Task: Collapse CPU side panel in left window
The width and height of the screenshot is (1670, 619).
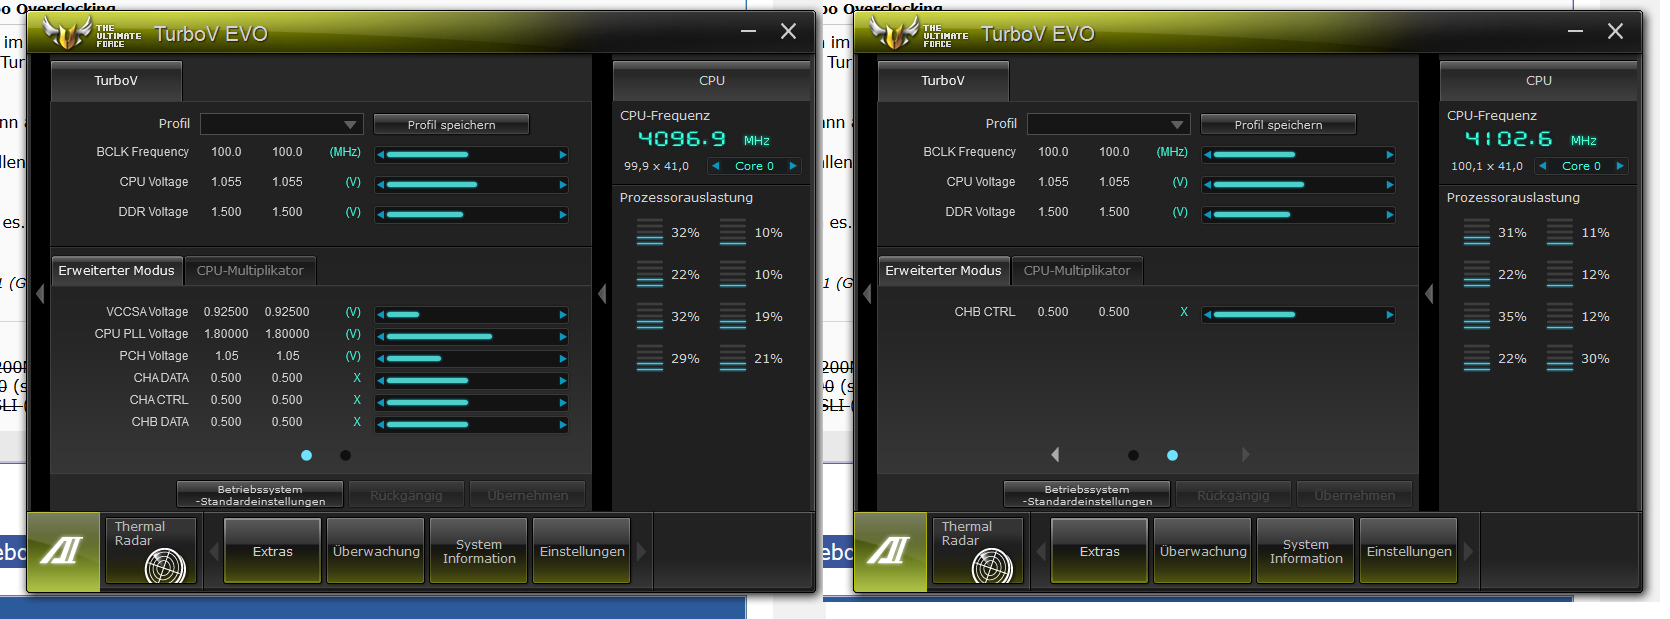Action: (x=602, y=294)
